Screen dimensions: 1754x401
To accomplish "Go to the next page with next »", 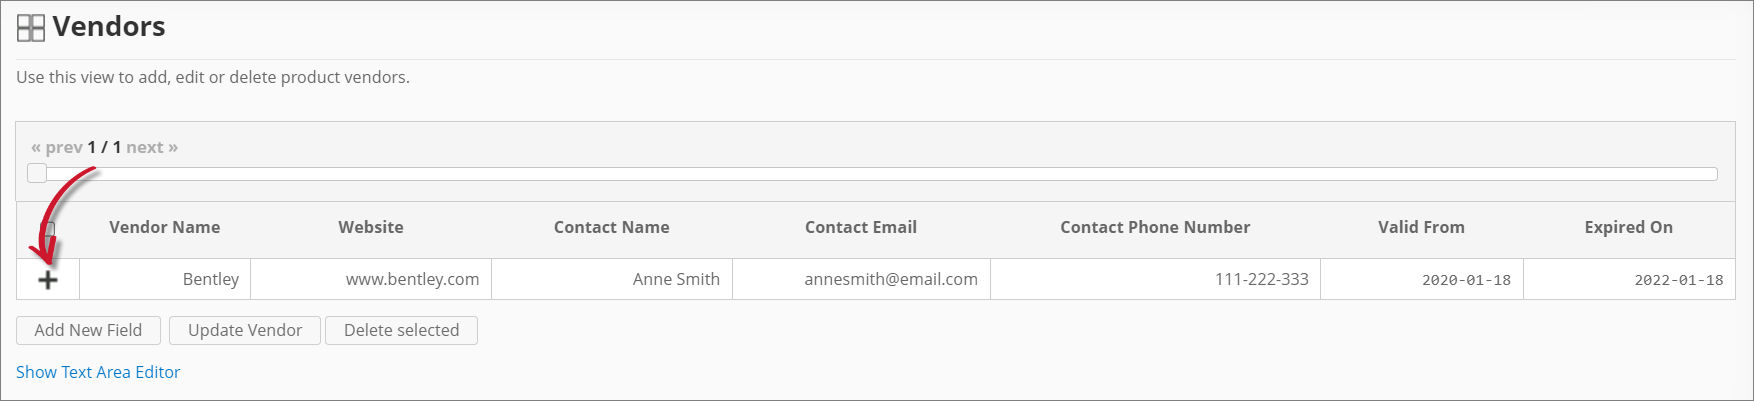I will click(x=152, y=147).
